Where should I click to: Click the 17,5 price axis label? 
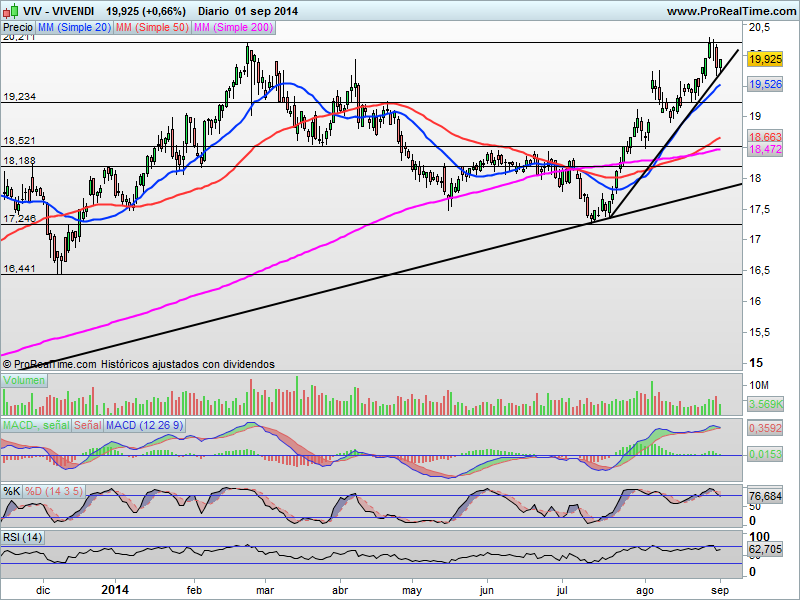click(x=760, y=210)
